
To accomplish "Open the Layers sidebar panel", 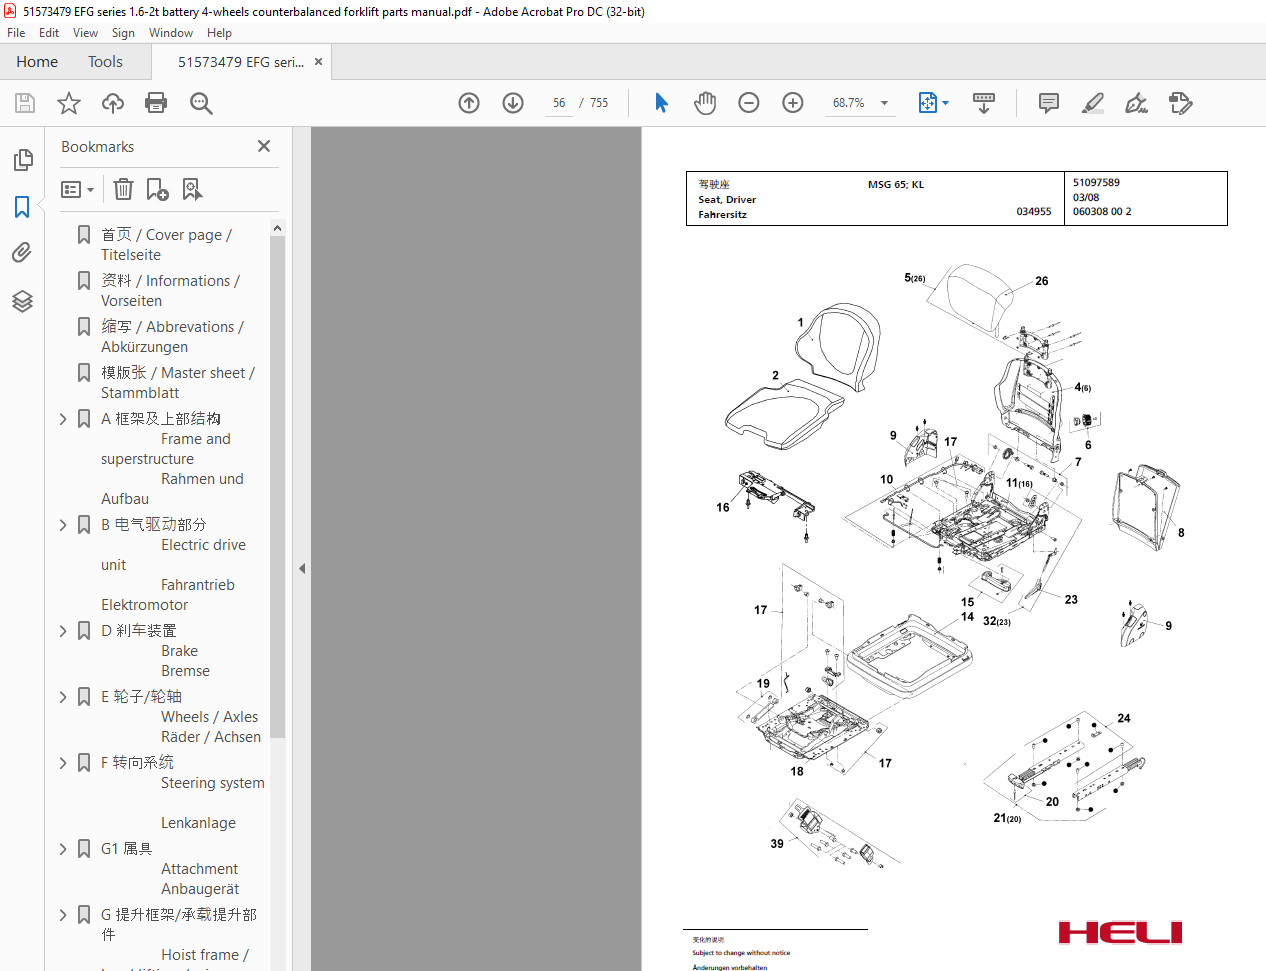I will click(x=22, y=301).
